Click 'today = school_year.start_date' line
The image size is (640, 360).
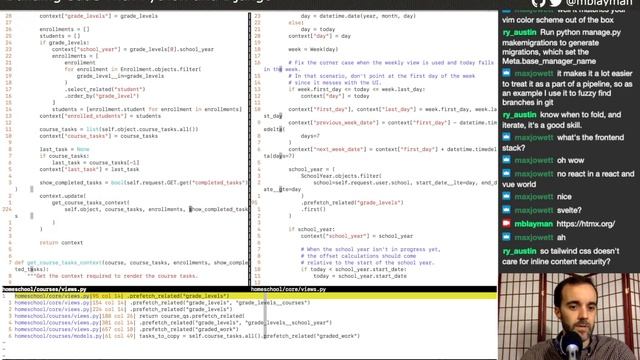click(x=360, y=276)
